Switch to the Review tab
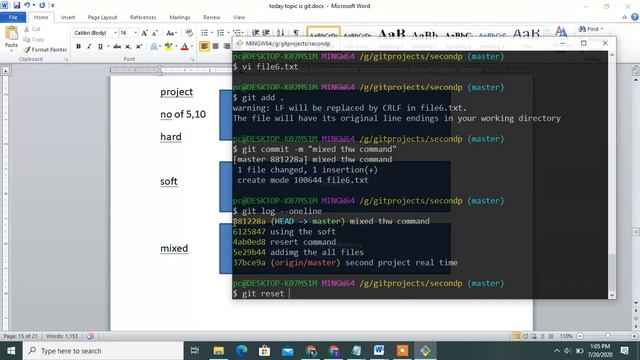 point(211,17)
